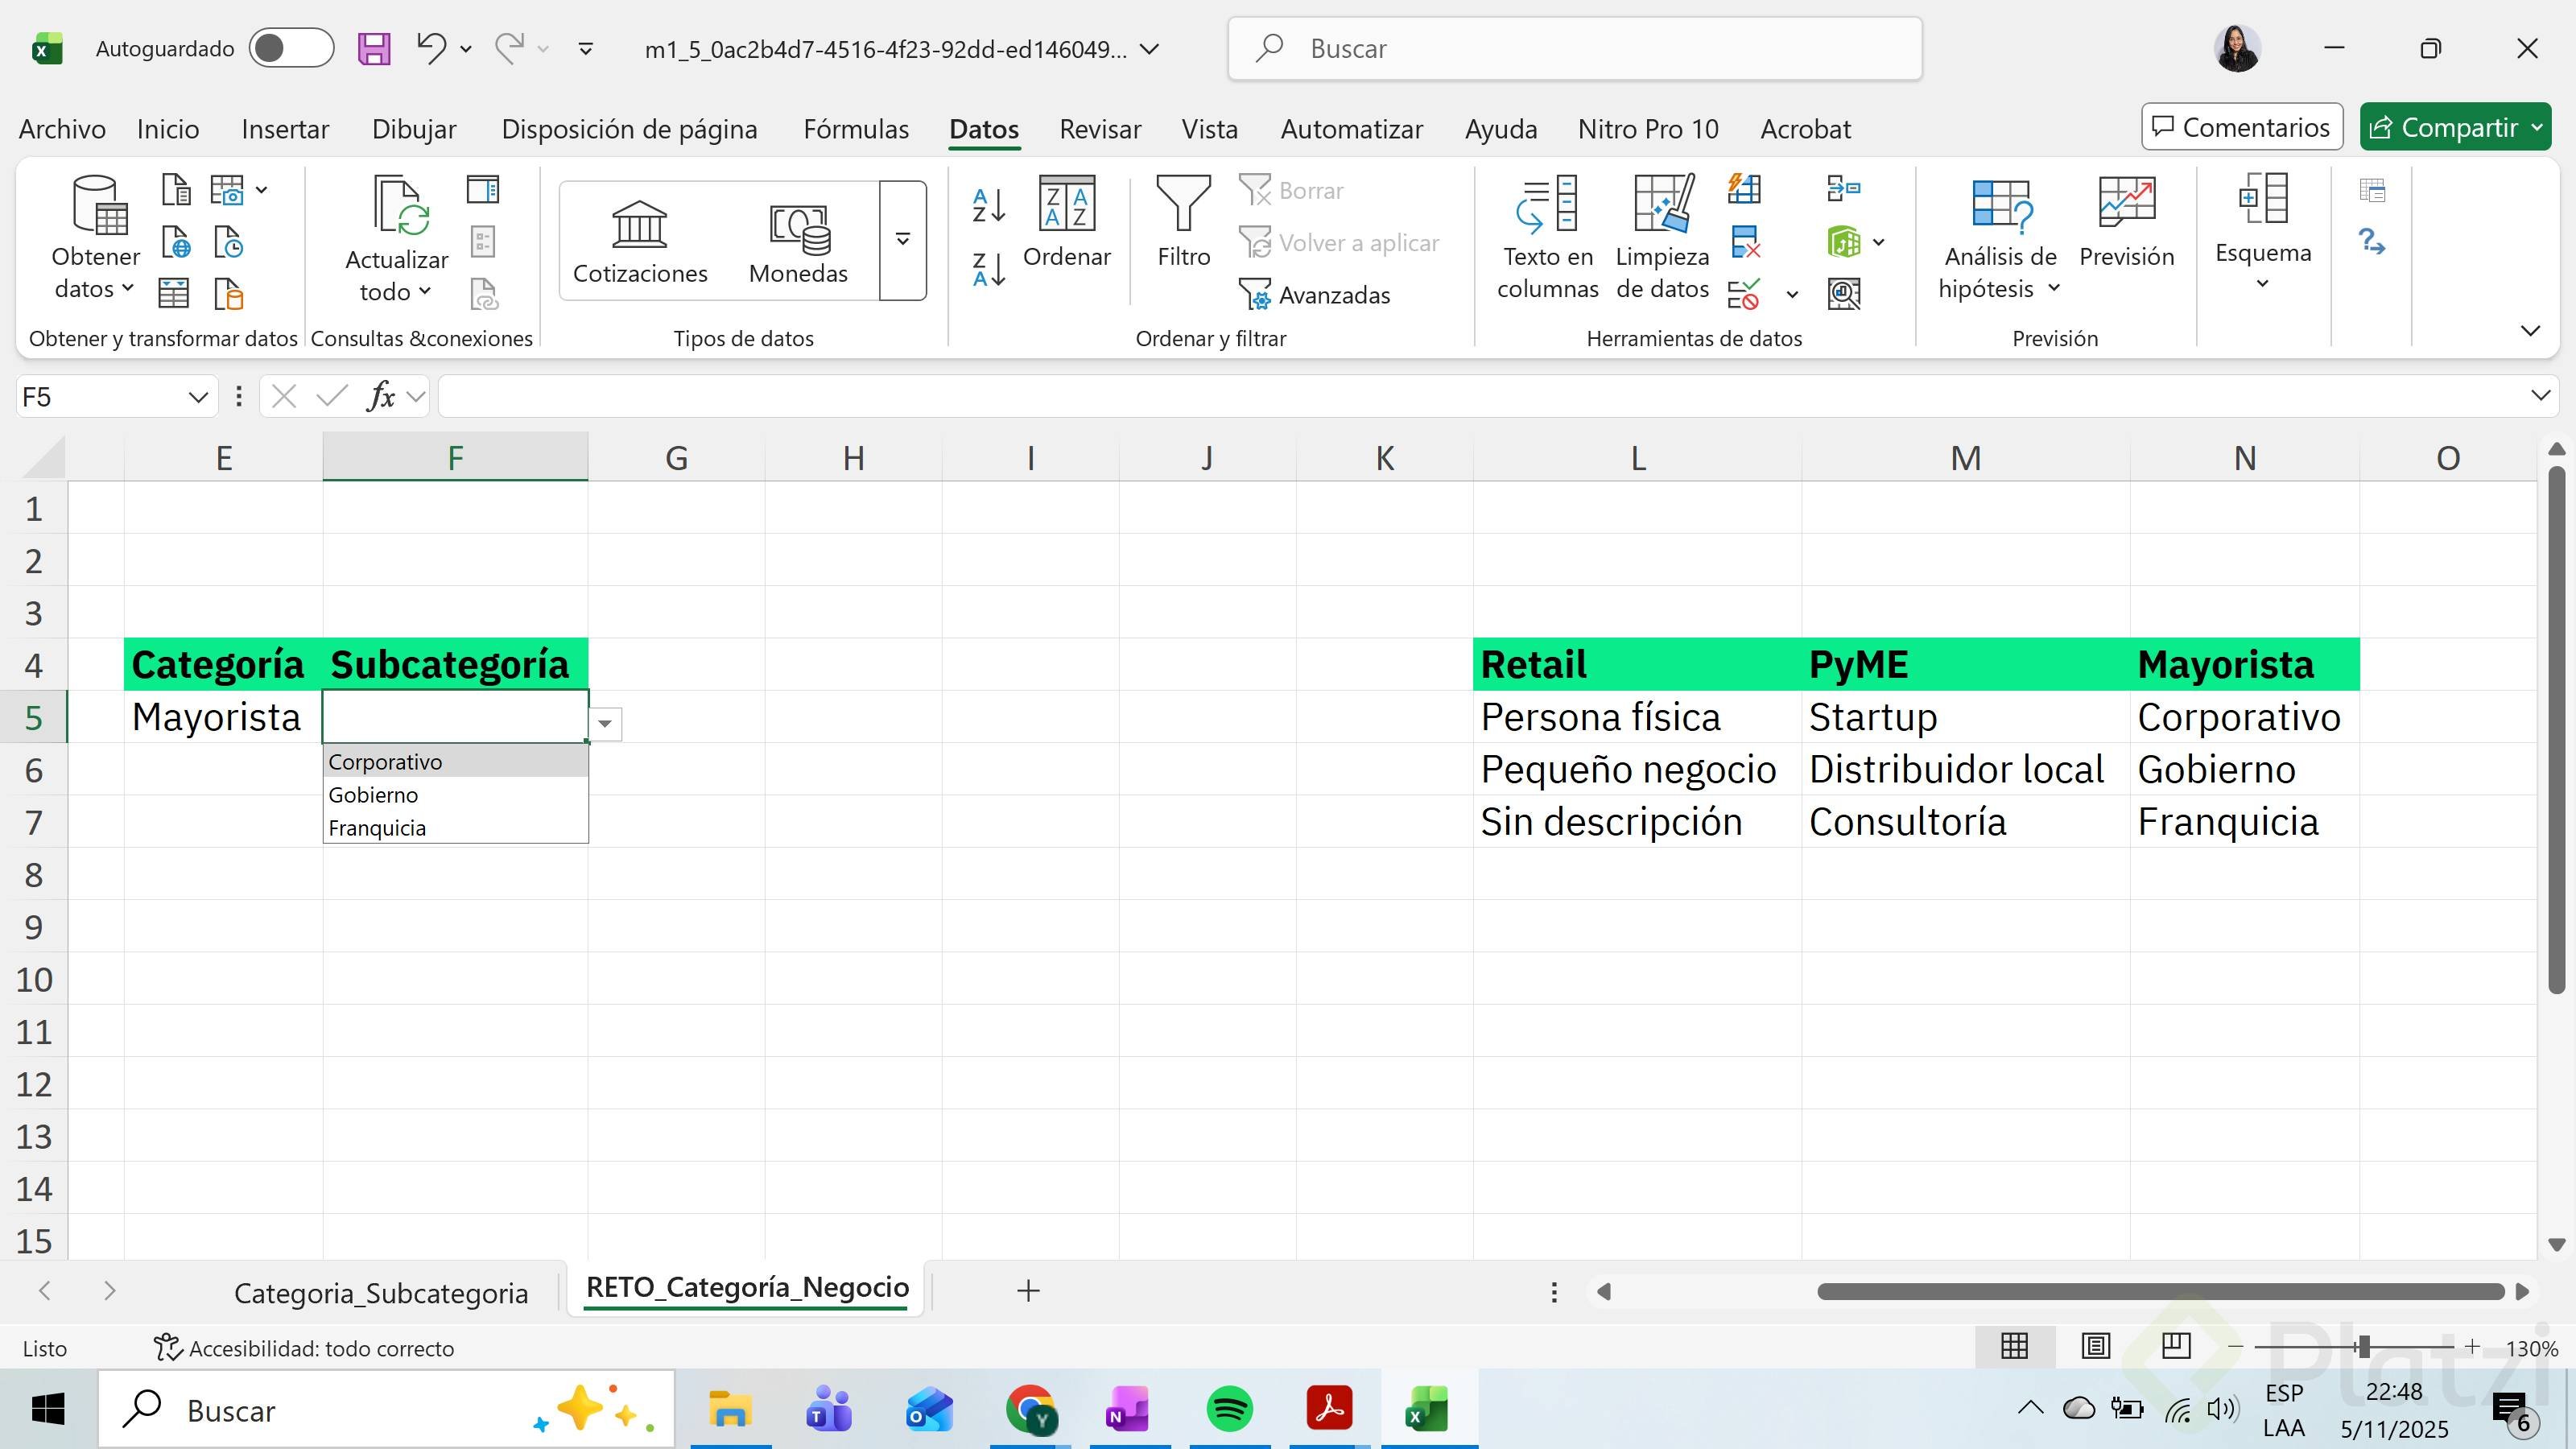2576x1449 pixels.
Task: Expand the data types gallery arrow
Action: point(902,240)
